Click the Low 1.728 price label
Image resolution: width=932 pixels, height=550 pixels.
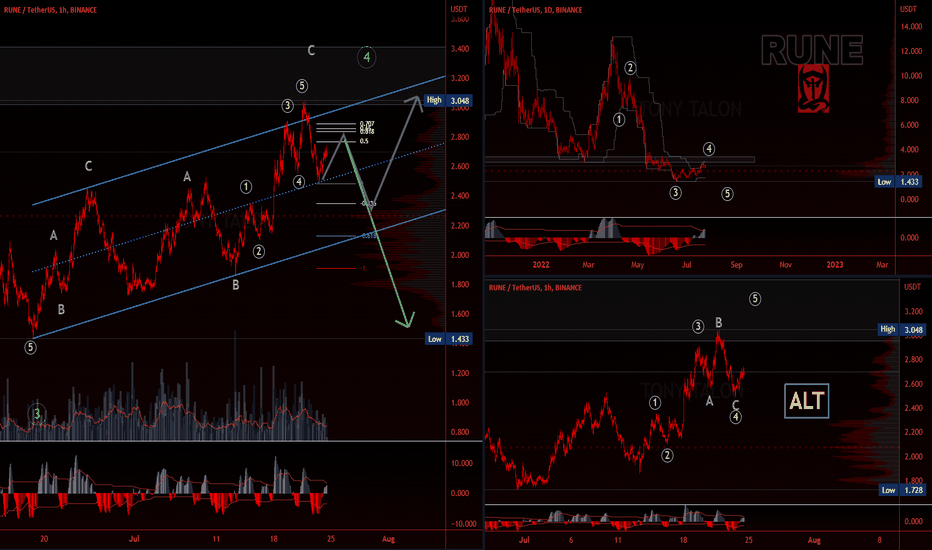pos(902,490)
